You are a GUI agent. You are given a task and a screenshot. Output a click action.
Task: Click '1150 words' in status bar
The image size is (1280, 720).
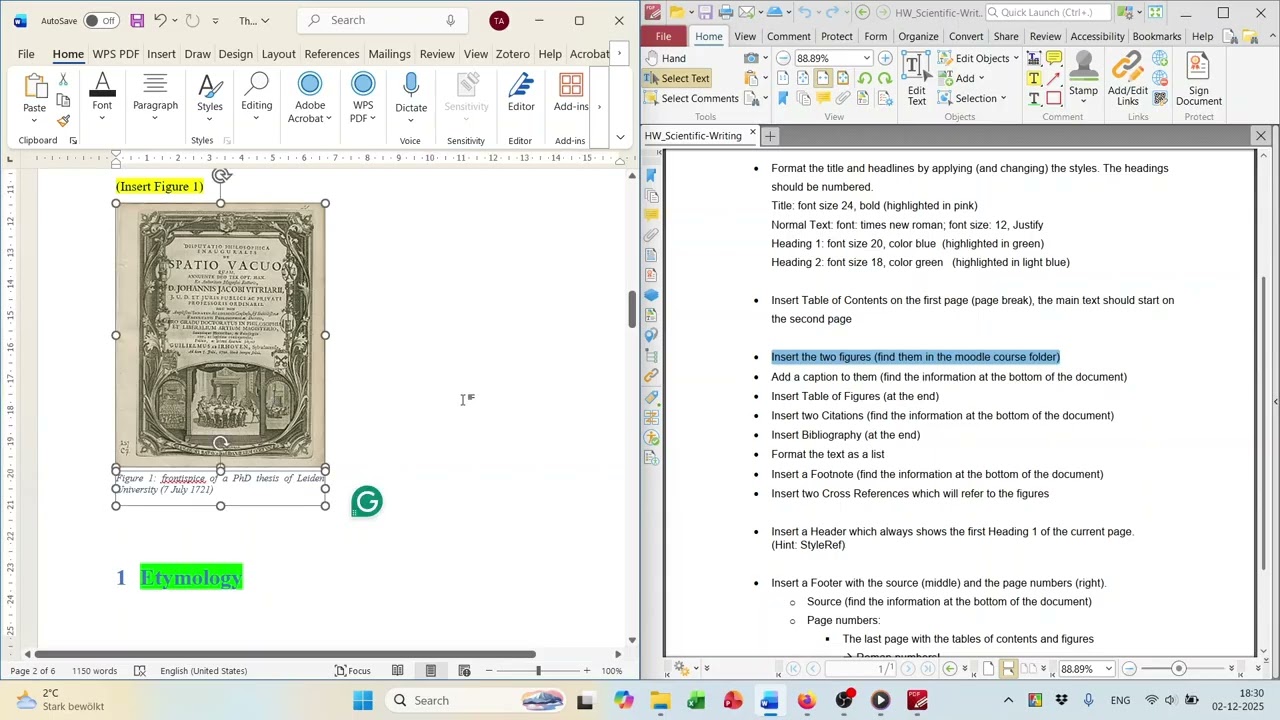94,671
